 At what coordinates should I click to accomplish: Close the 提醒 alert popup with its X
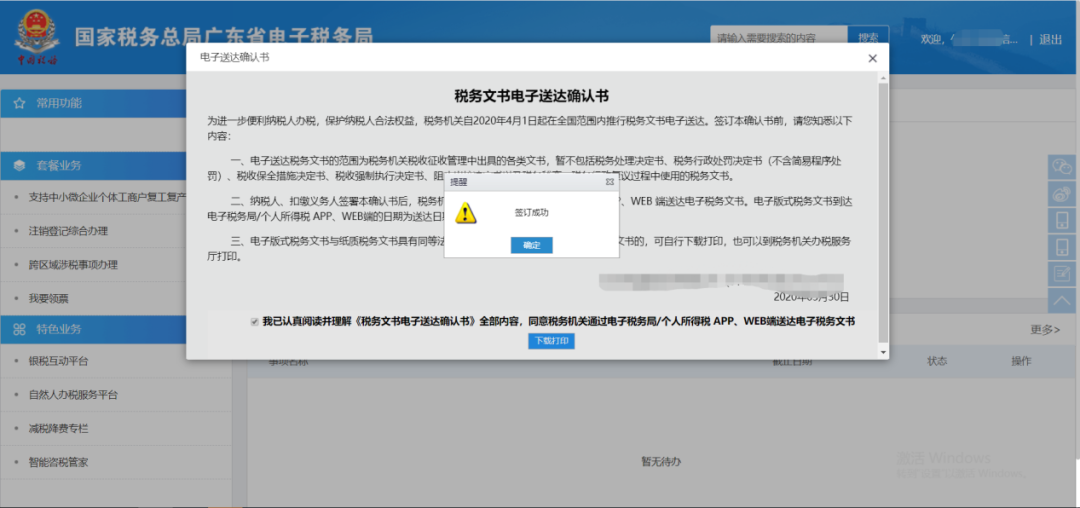(609, 182)
